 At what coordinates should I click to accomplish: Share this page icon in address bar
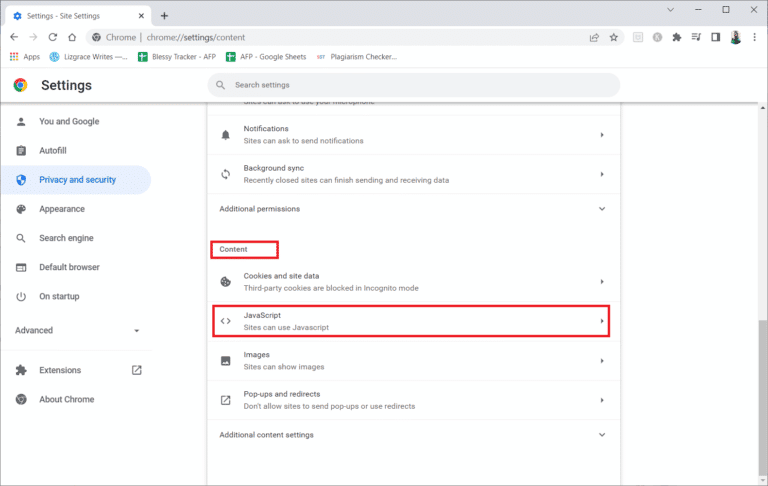tap(594, 37)
